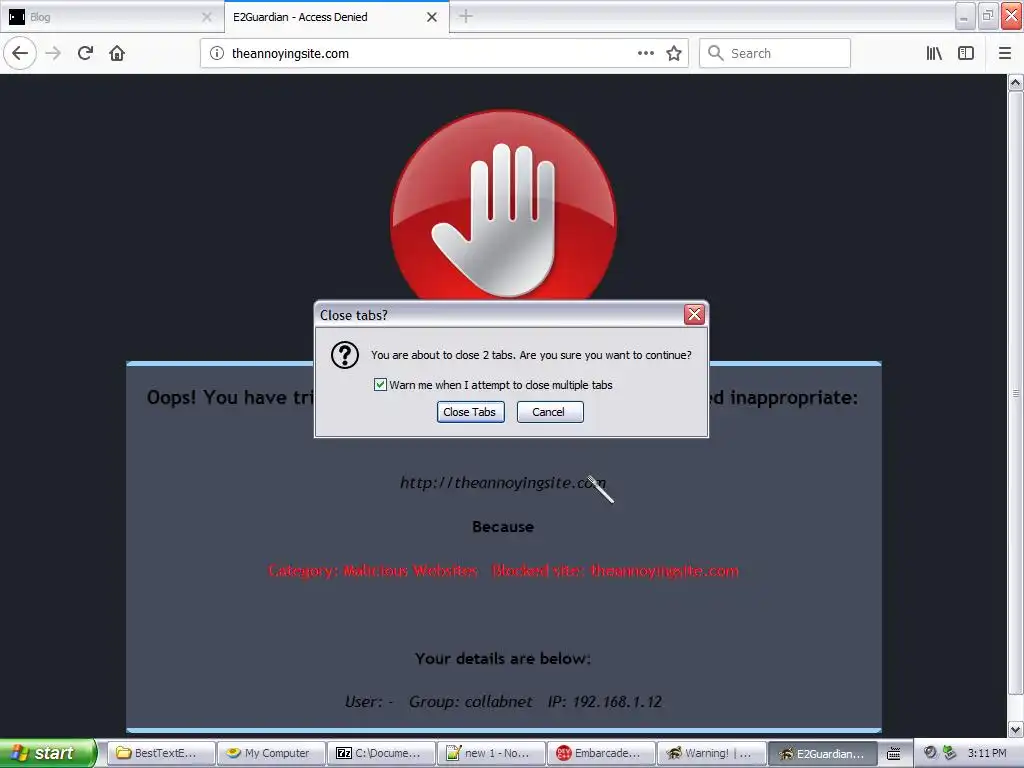The width and height of the screenshot is (1024, 768).
Task: Close the Blog tab
Action: tap(206, 17)
